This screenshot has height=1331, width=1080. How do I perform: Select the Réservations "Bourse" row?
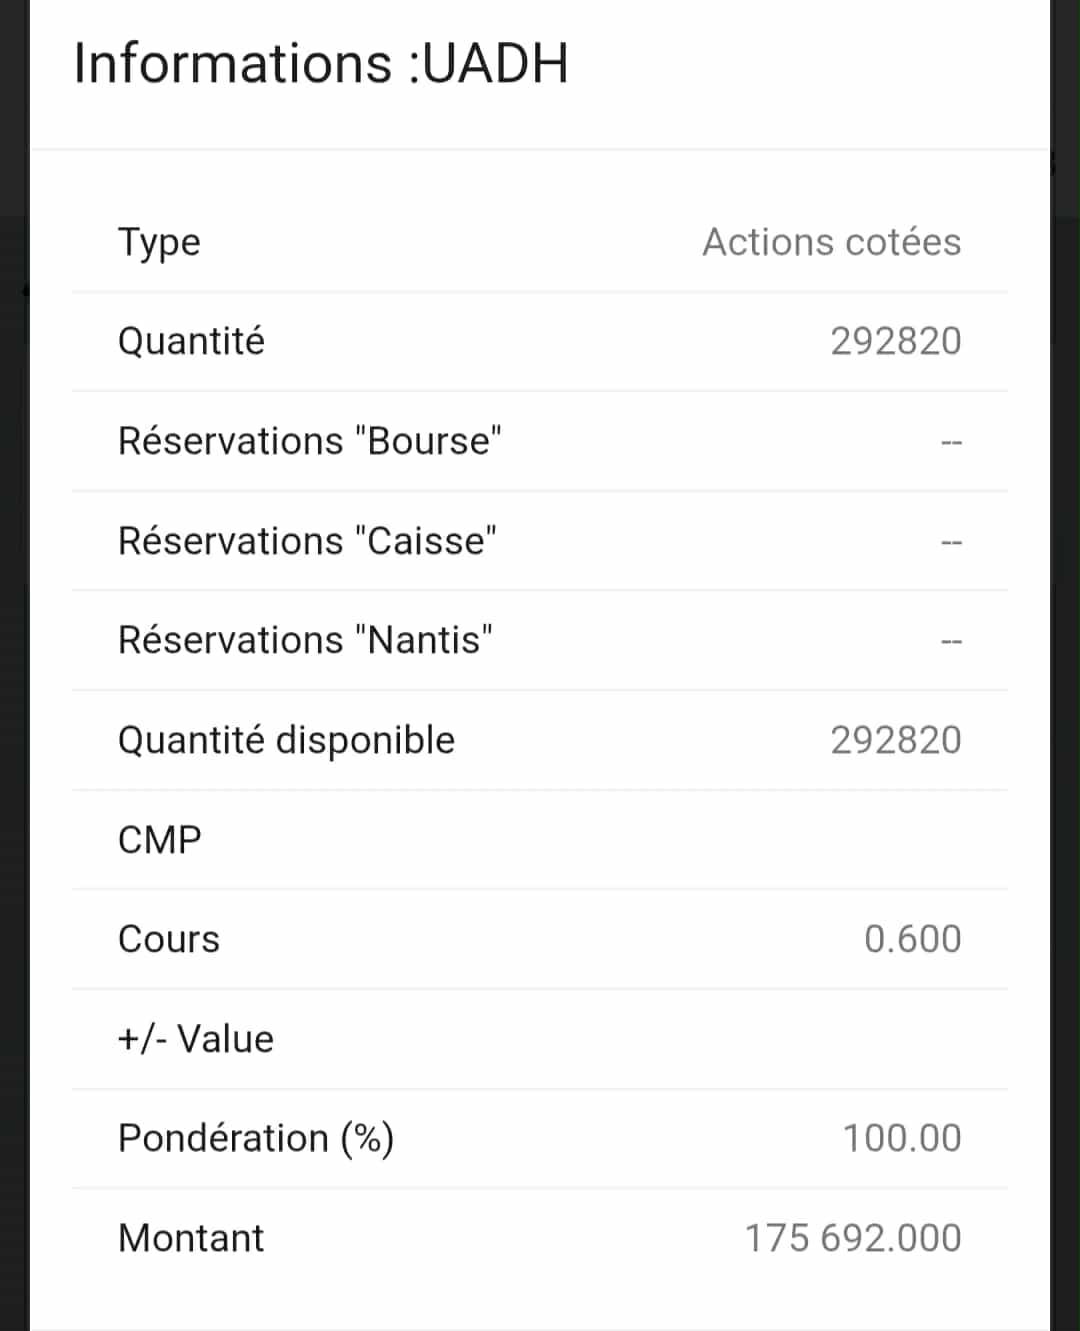[540, 441]
